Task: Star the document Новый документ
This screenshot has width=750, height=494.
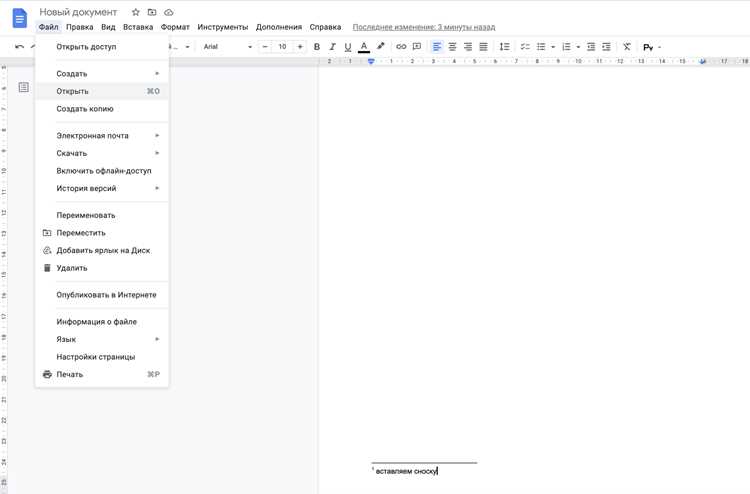Action: pos(135,12)
